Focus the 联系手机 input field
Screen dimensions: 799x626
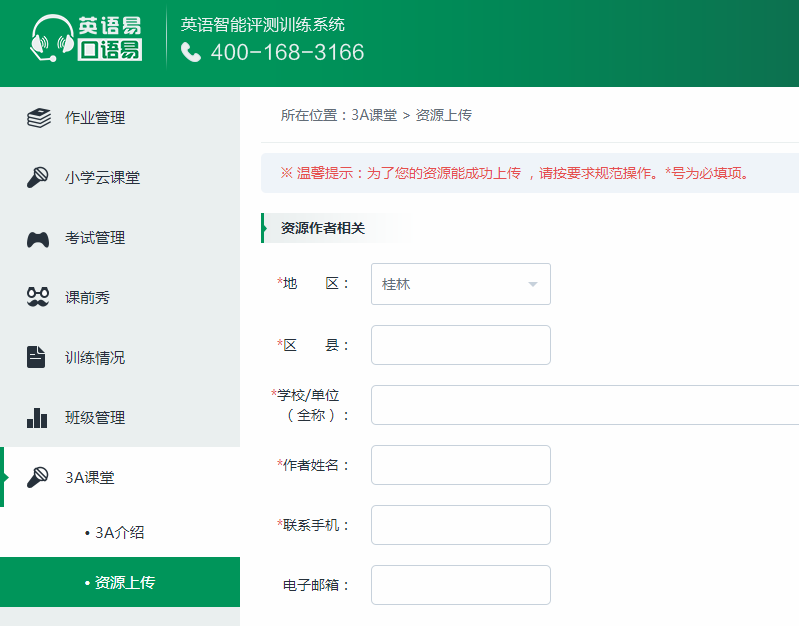coord(461,525)
